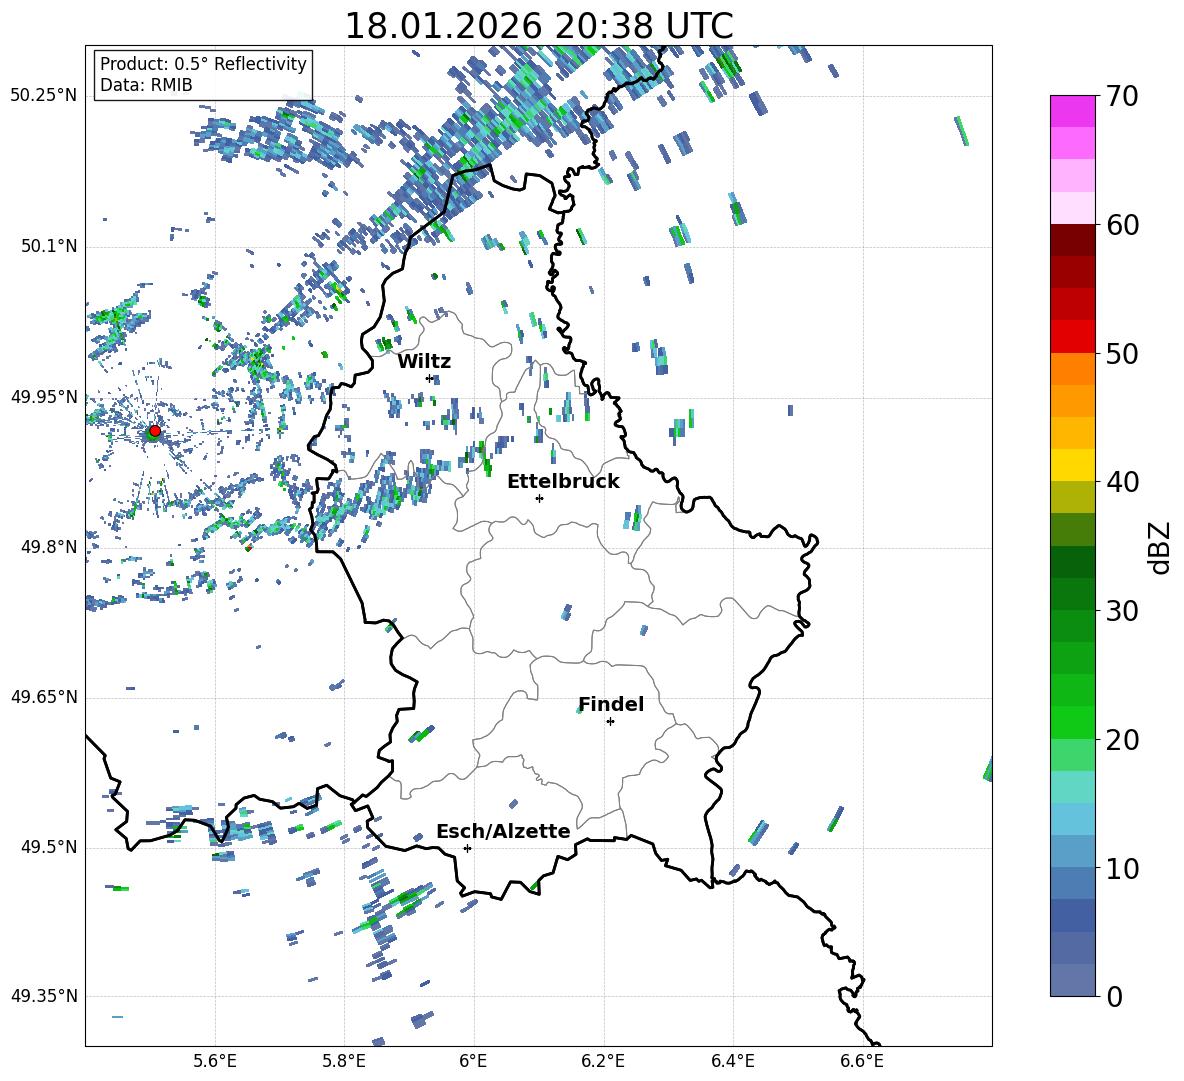Click the Ettelbruck station cross marker
Screen dimensions: 1184x1081
(x=539, y=498)
